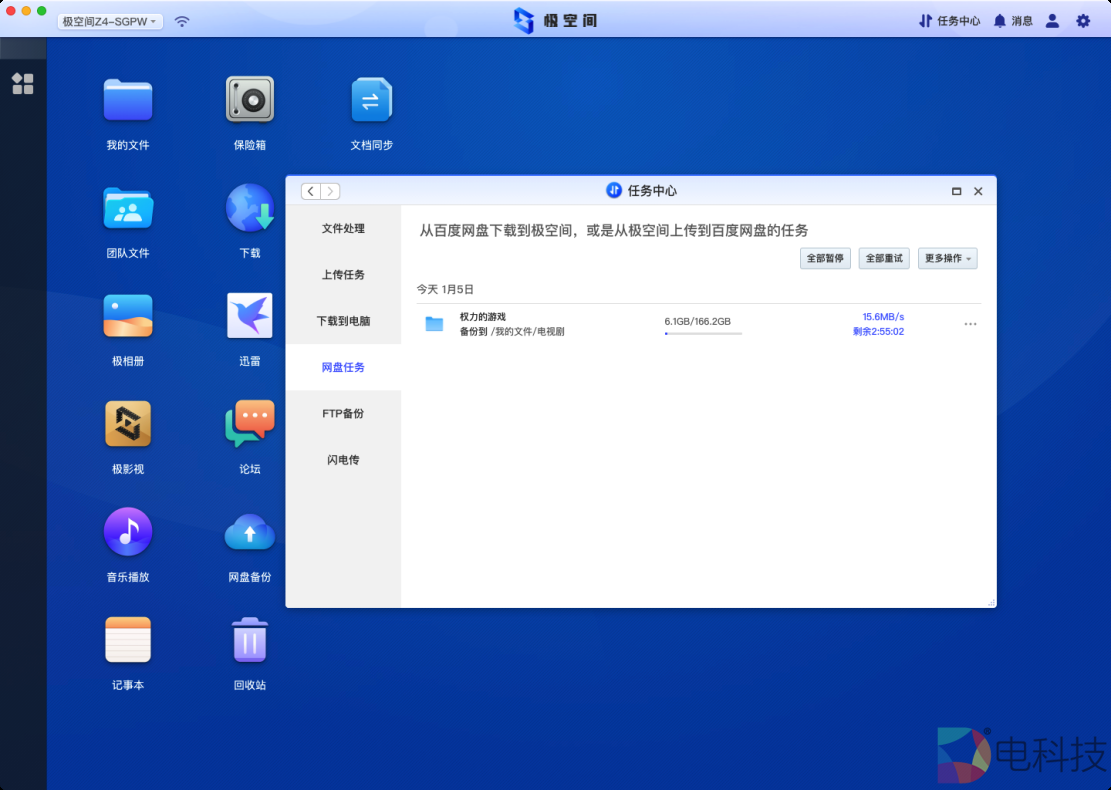Open the settings gear in top bar
1111x790 pixels.
[x=1084, y=20]
